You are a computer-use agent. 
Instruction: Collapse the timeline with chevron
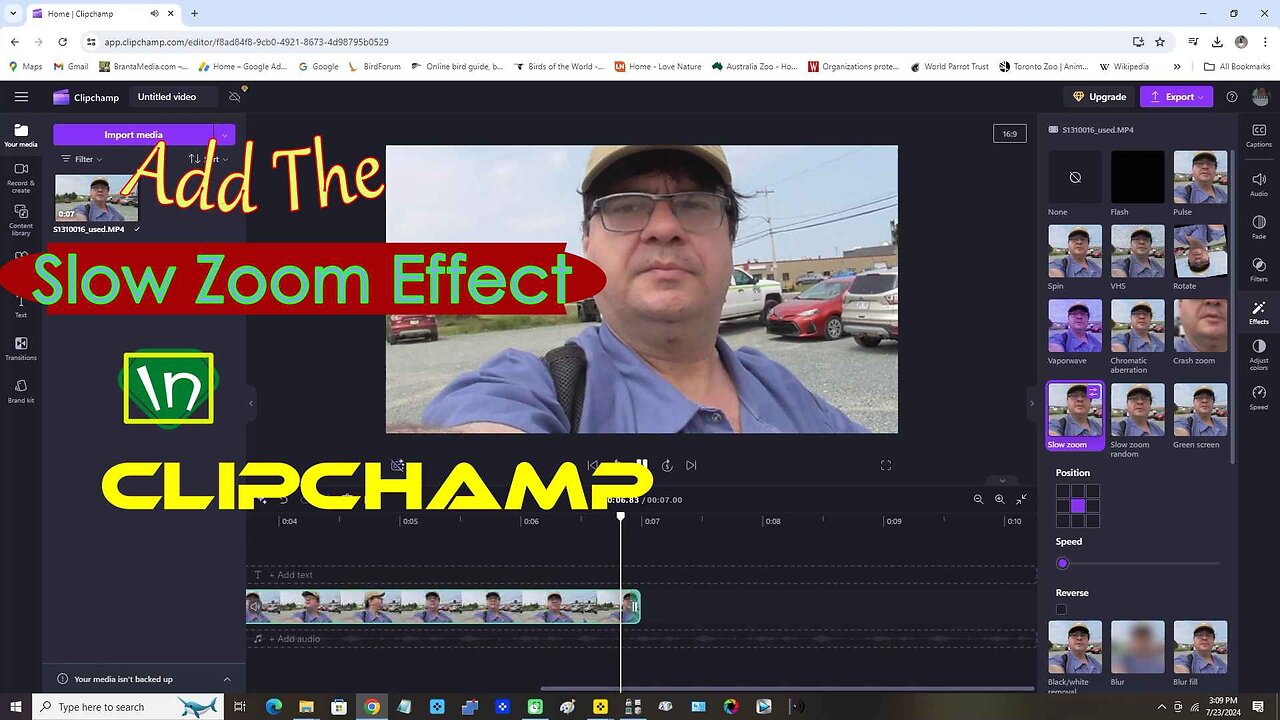click(1003, 480)
